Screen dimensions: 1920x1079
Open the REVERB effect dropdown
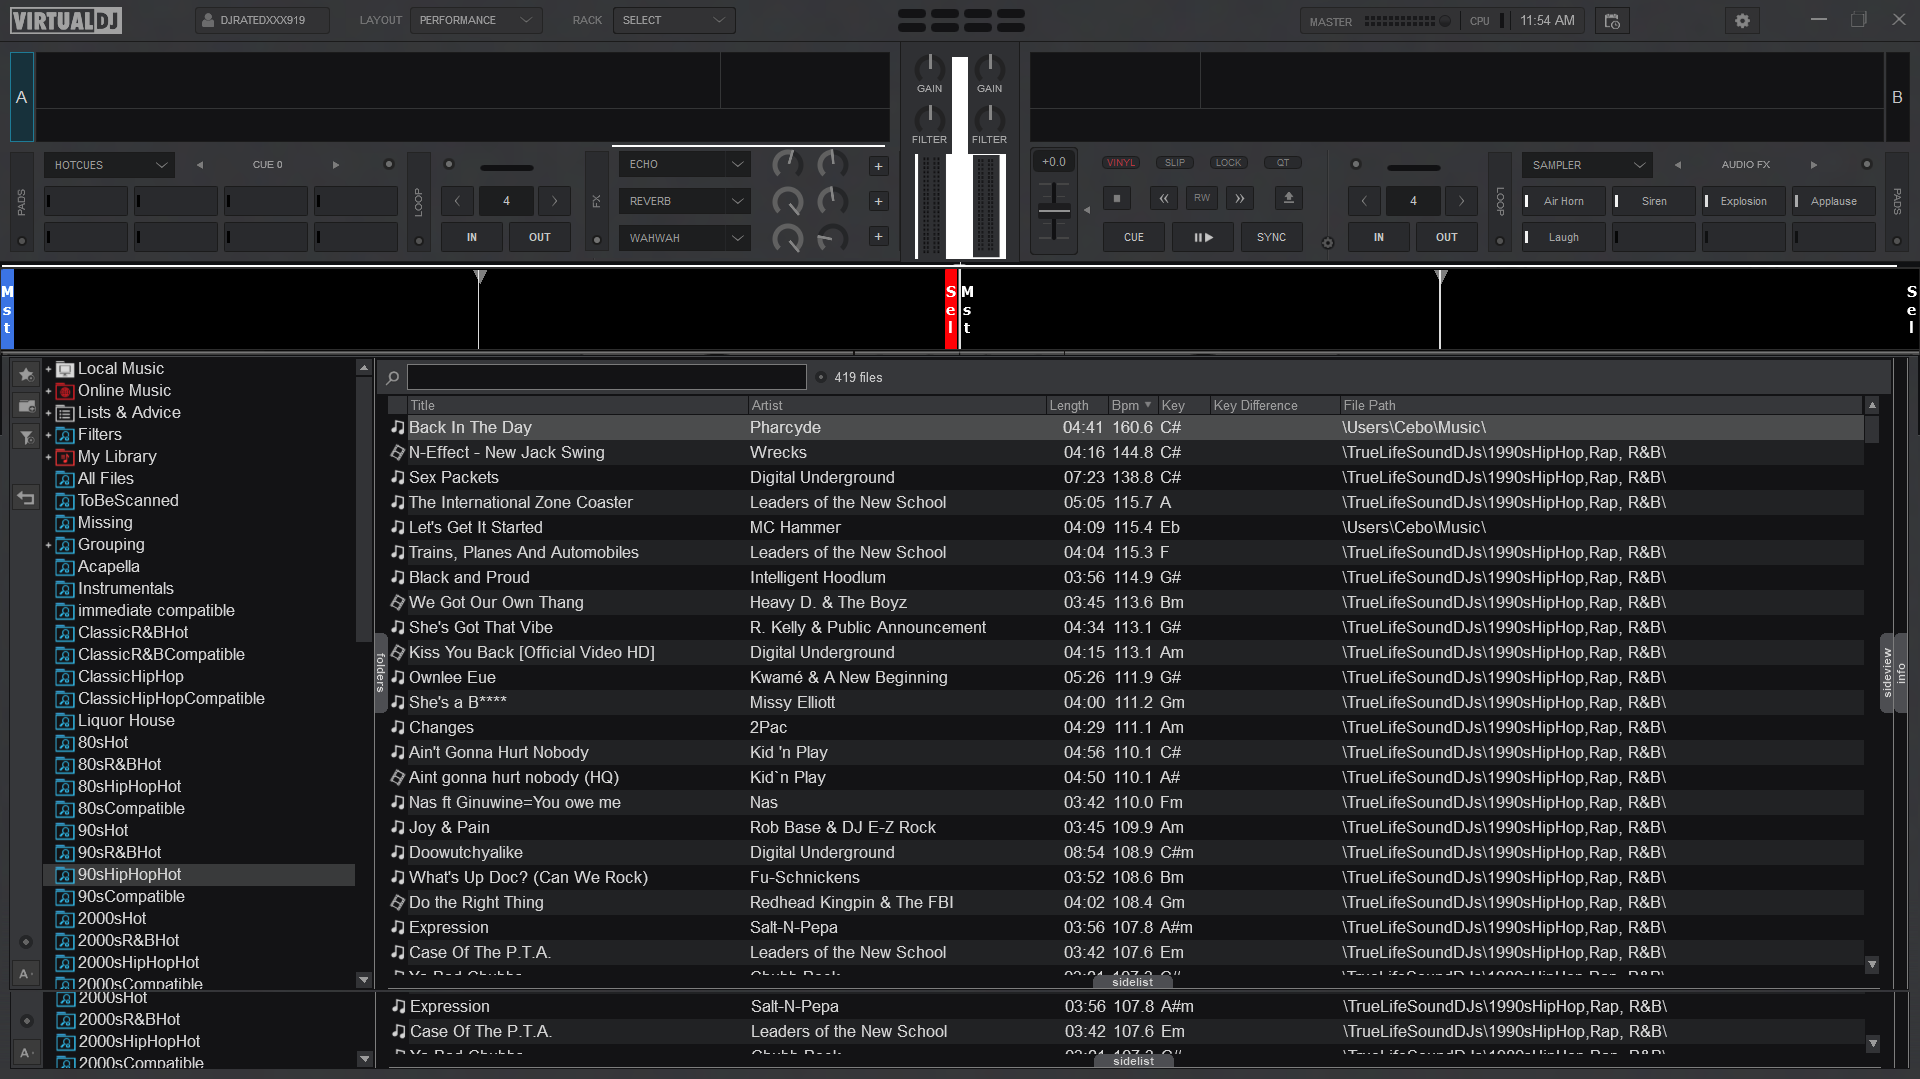(x=685, y=201)
